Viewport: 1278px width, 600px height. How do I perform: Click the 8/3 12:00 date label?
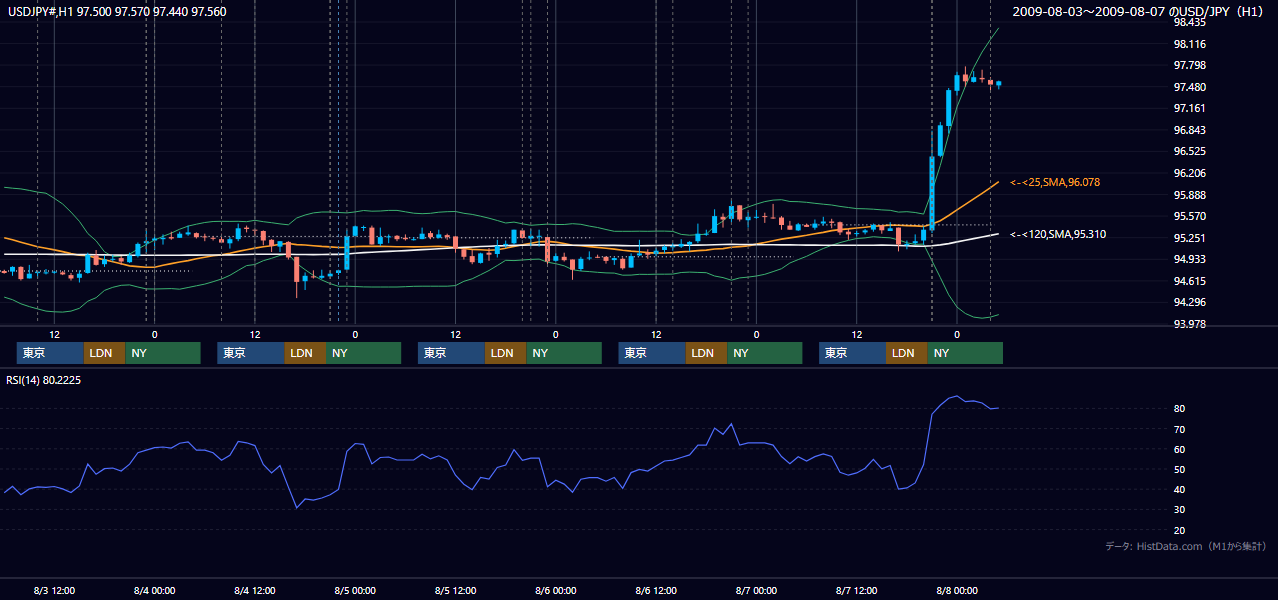54,590
